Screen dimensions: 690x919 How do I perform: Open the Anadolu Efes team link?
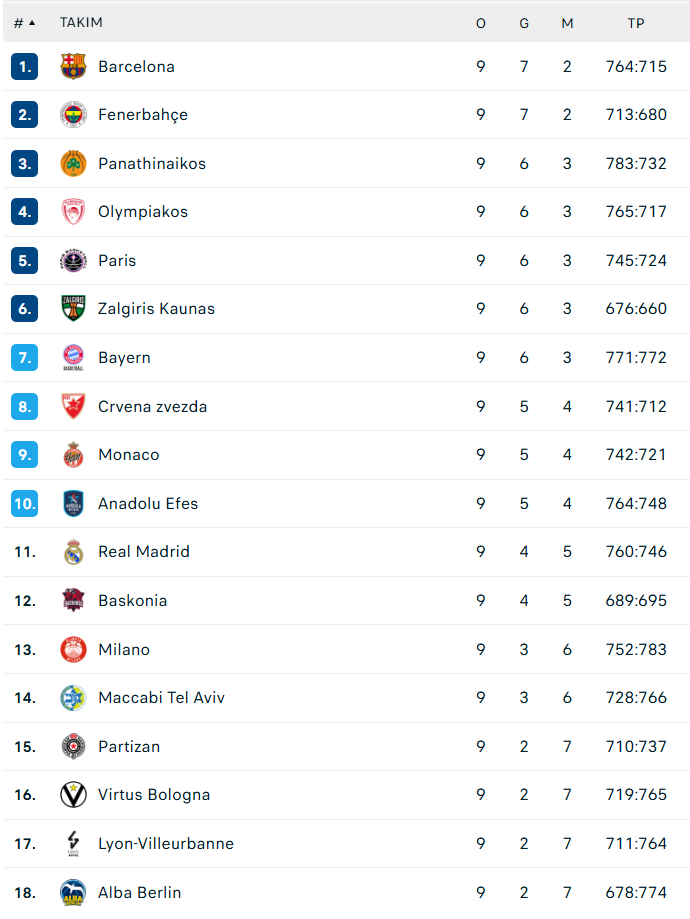tap(148, 503)
